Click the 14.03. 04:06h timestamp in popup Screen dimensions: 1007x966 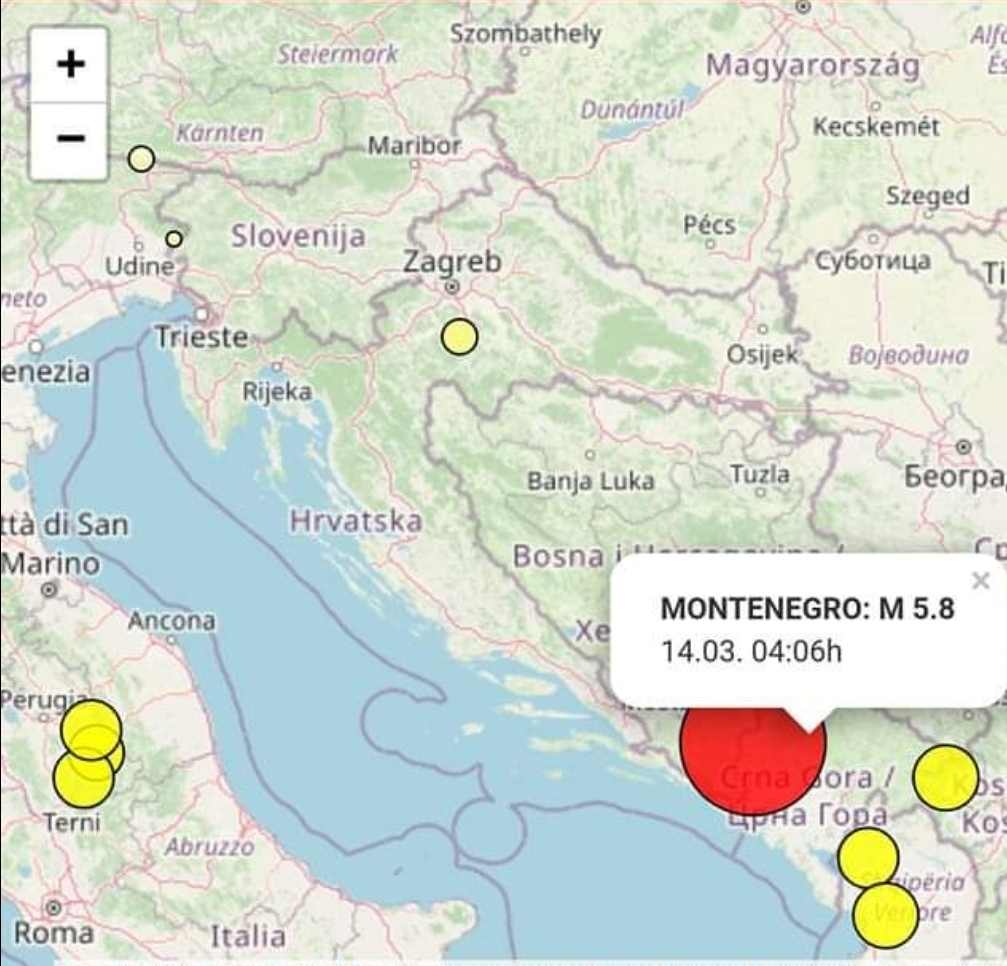pos(751,650)
